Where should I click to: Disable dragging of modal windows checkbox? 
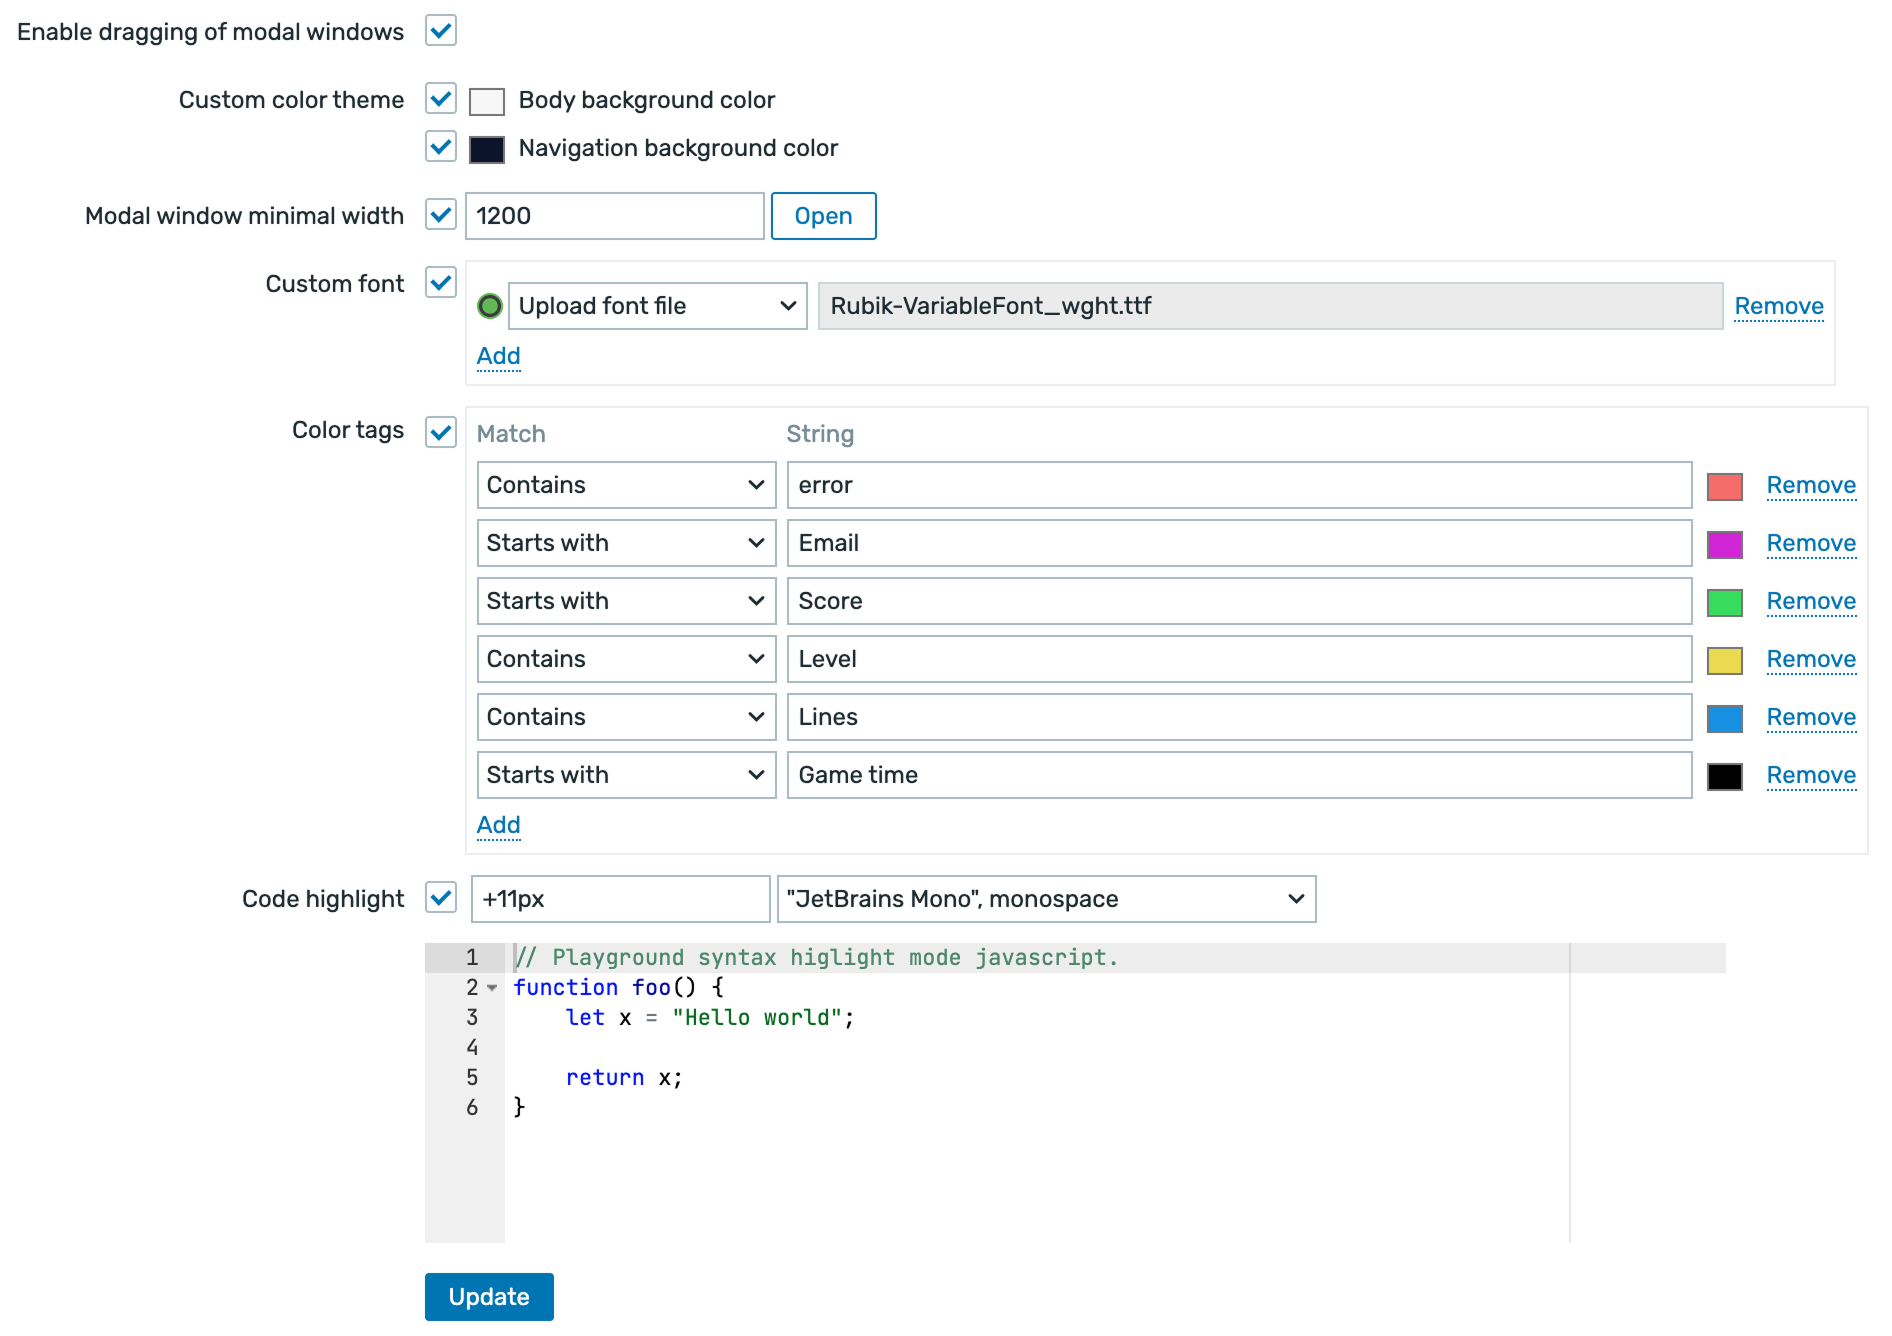click(441, 31)
